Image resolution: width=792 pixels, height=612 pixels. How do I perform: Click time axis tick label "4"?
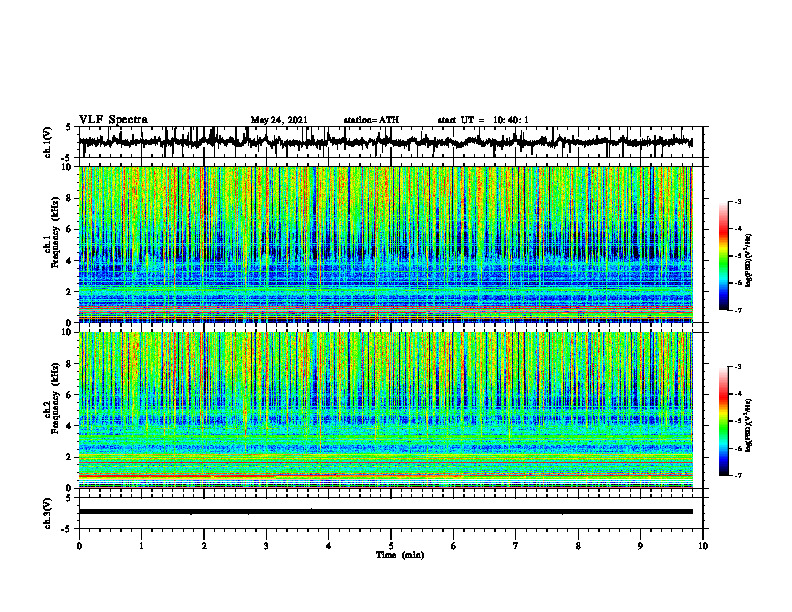[329, 546]
